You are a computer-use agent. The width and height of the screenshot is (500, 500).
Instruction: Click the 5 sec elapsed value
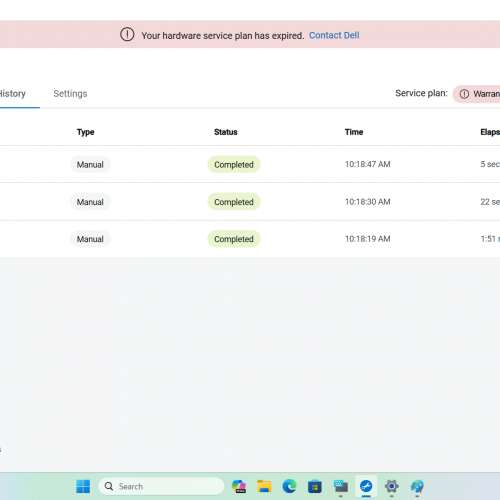490,164
